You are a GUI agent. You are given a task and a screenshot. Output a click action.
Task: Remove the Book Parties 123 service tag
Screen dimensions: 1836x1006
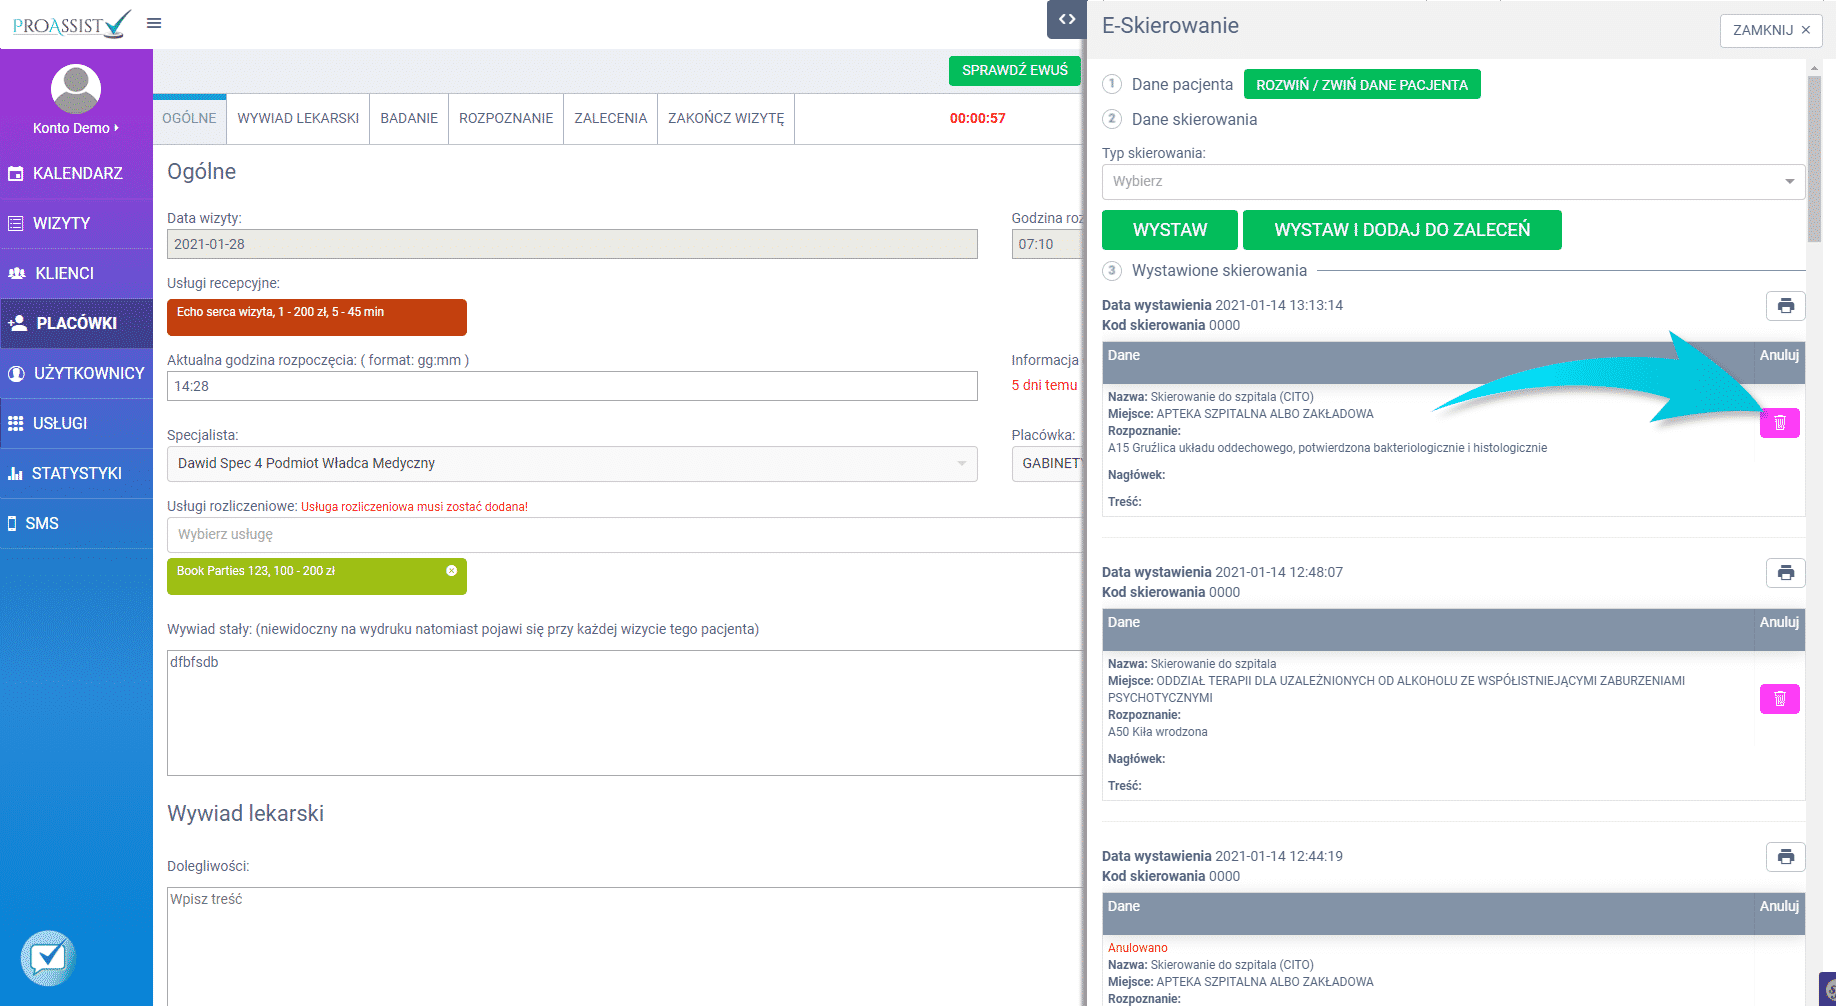tap(451, 571)
